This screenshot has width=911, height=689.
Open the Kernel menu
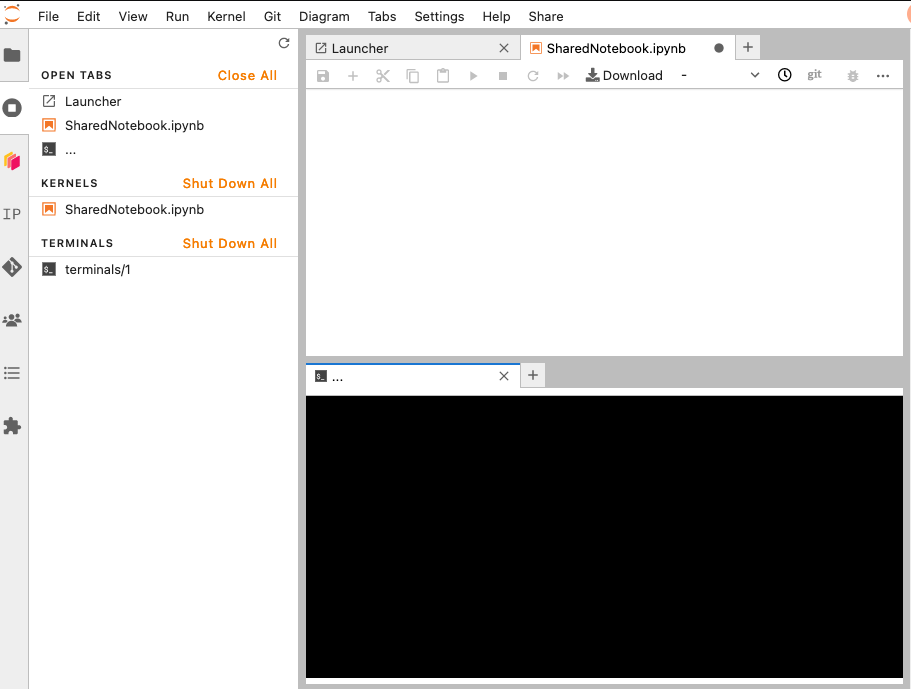(x=226, y=16)
